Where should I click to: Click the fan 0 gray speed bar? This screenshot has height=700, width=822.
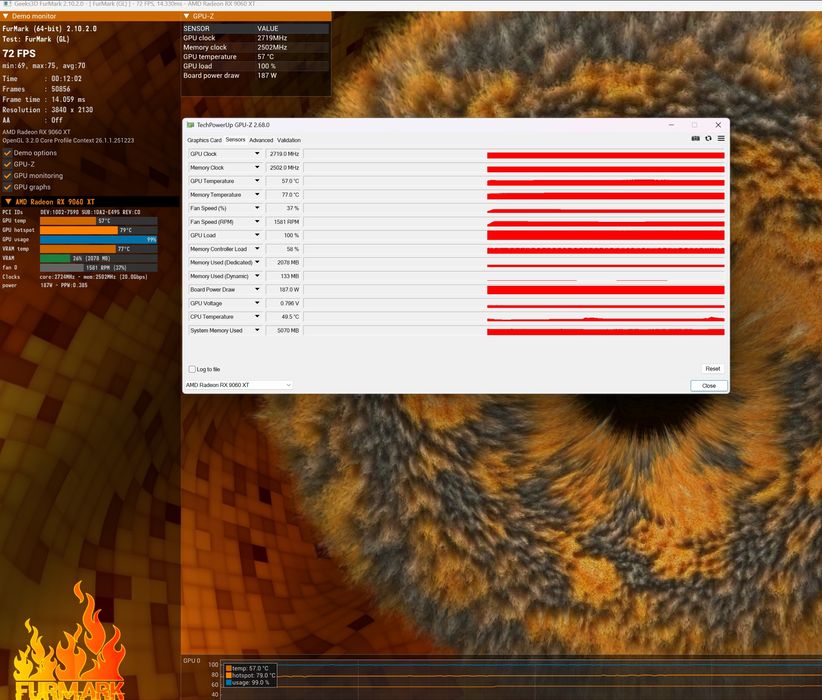pos(62,267)
